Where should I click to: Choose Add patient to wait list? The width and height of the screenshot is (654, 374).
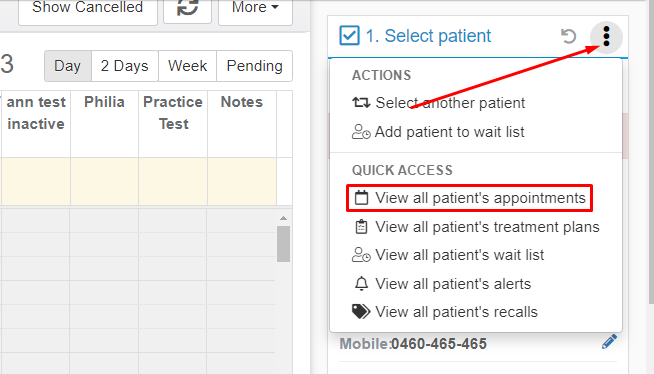[x=438, y=132]
